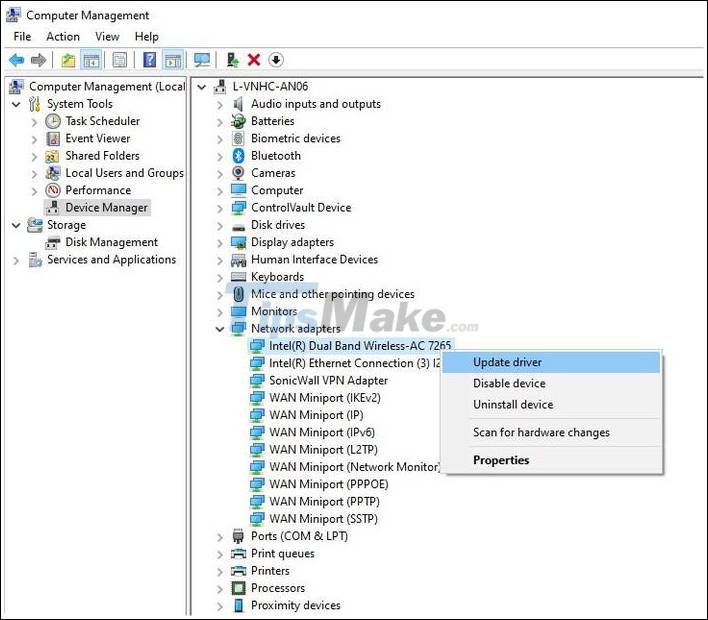
Task: Click the Bluetooth category icon
Action: click(238, 156)
